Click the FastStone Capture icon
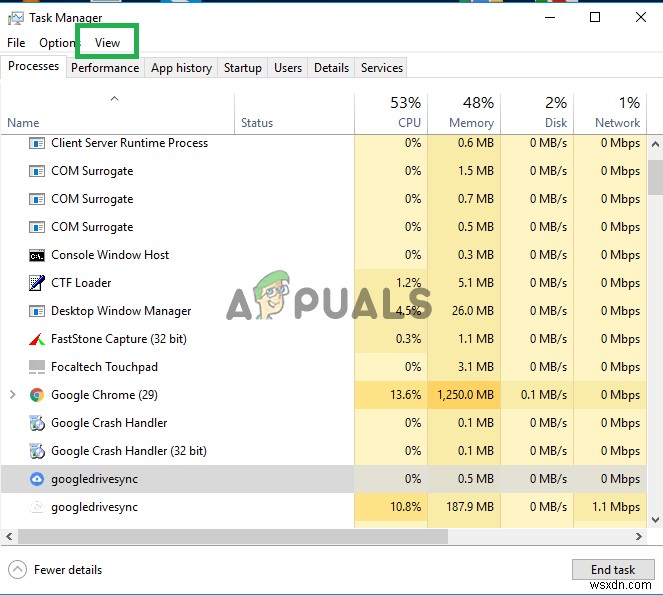This screenshot has width=663, height=595. (x=37, y=339)
